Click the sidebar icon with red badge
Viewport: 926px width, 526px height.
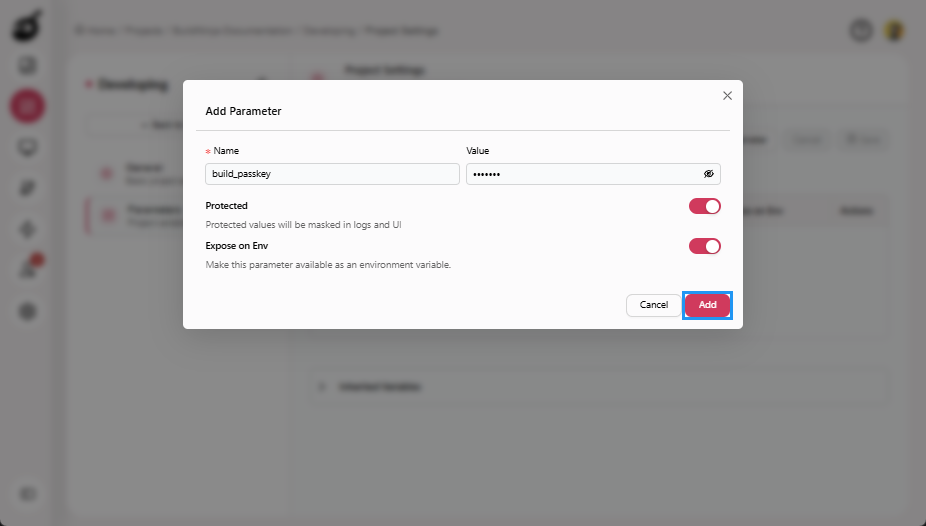(x=29, y=268)
